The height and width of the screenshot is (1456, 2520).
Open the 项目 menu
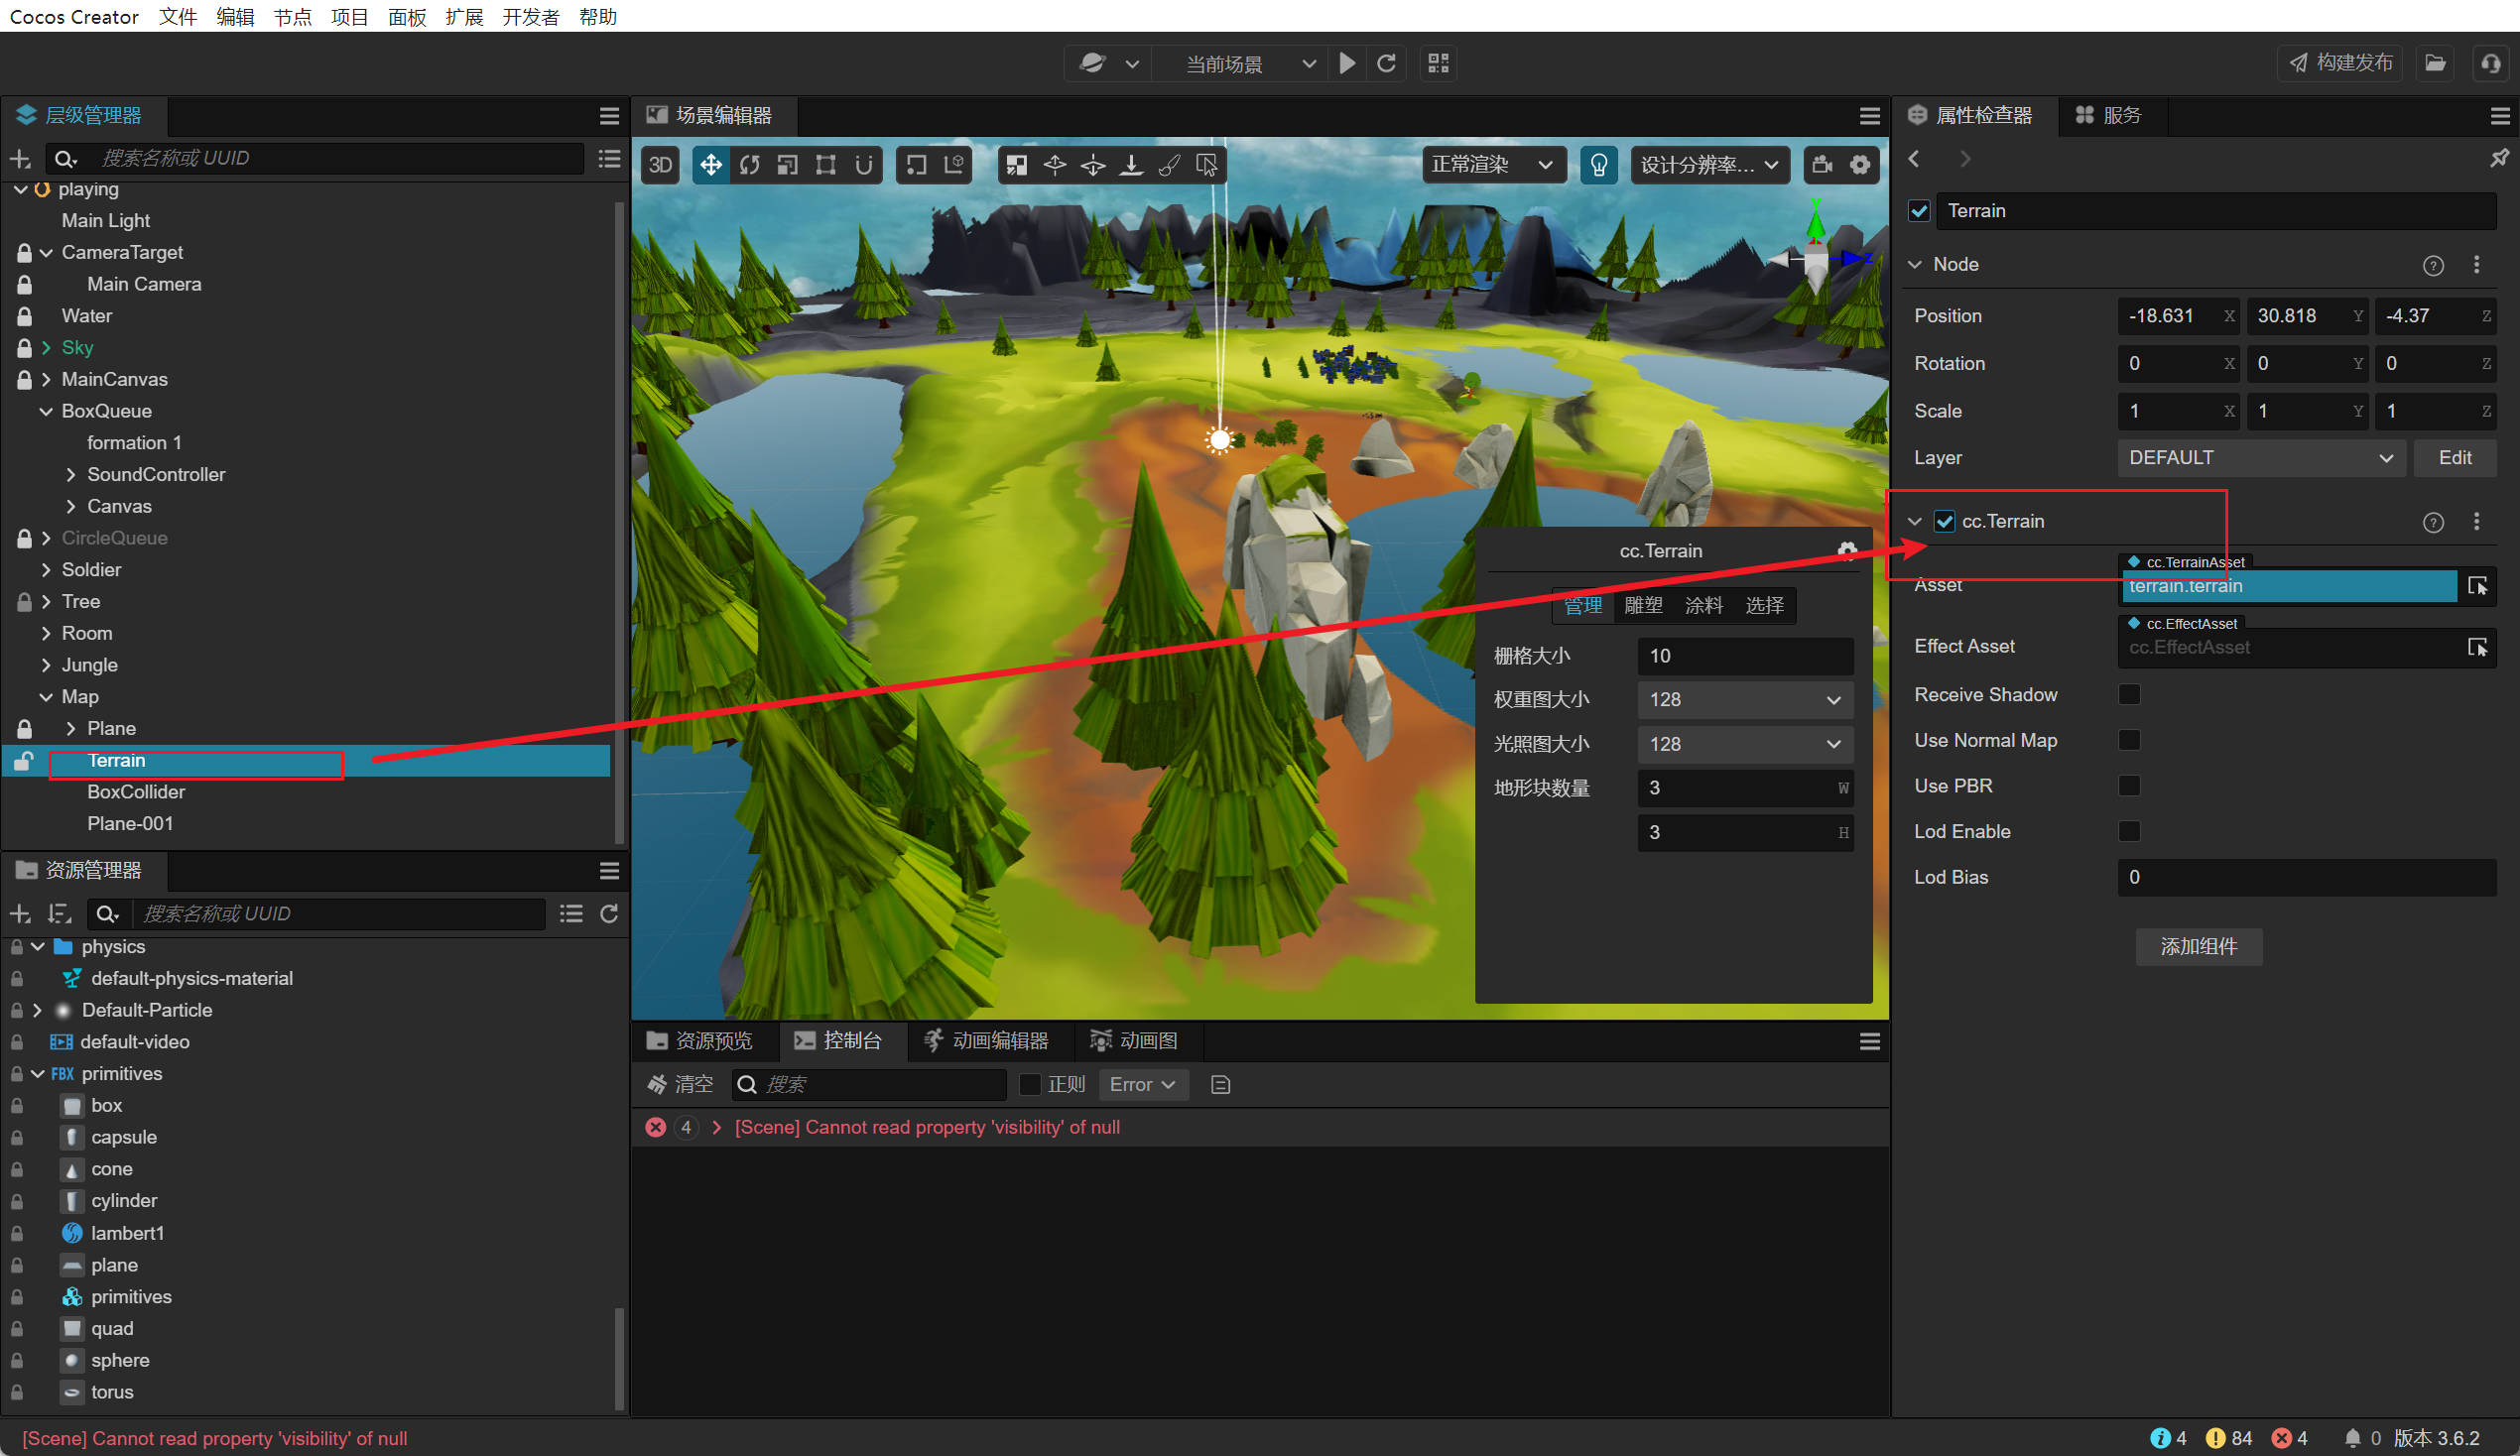[x=349, y=16]
